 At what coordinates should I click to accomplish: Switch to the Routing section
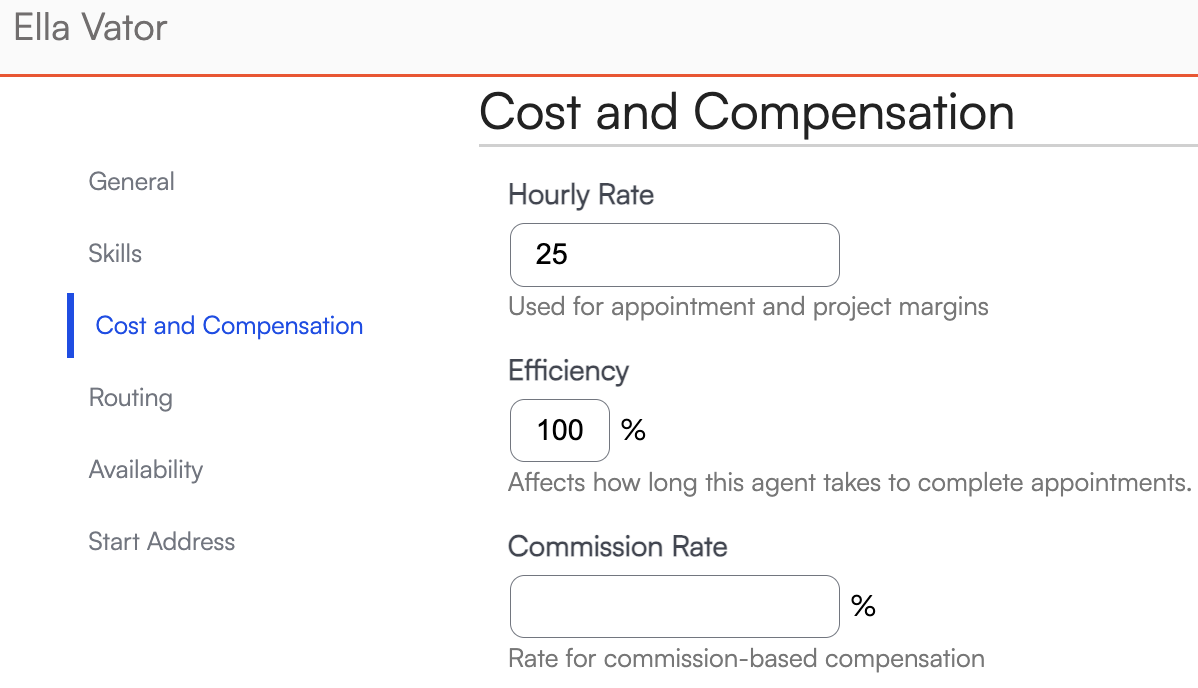click(130, 398)
